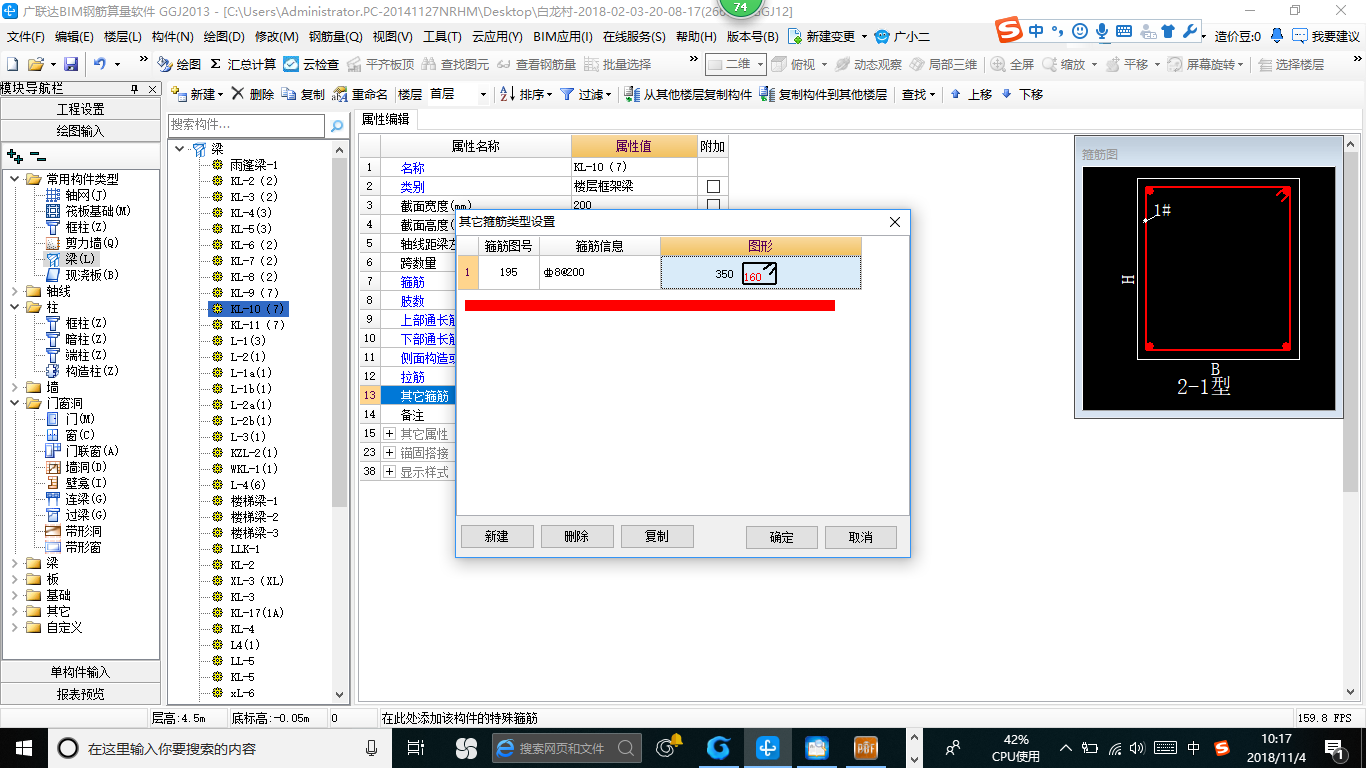
Task: Expand the 显示样式 row
Action: 390,472
